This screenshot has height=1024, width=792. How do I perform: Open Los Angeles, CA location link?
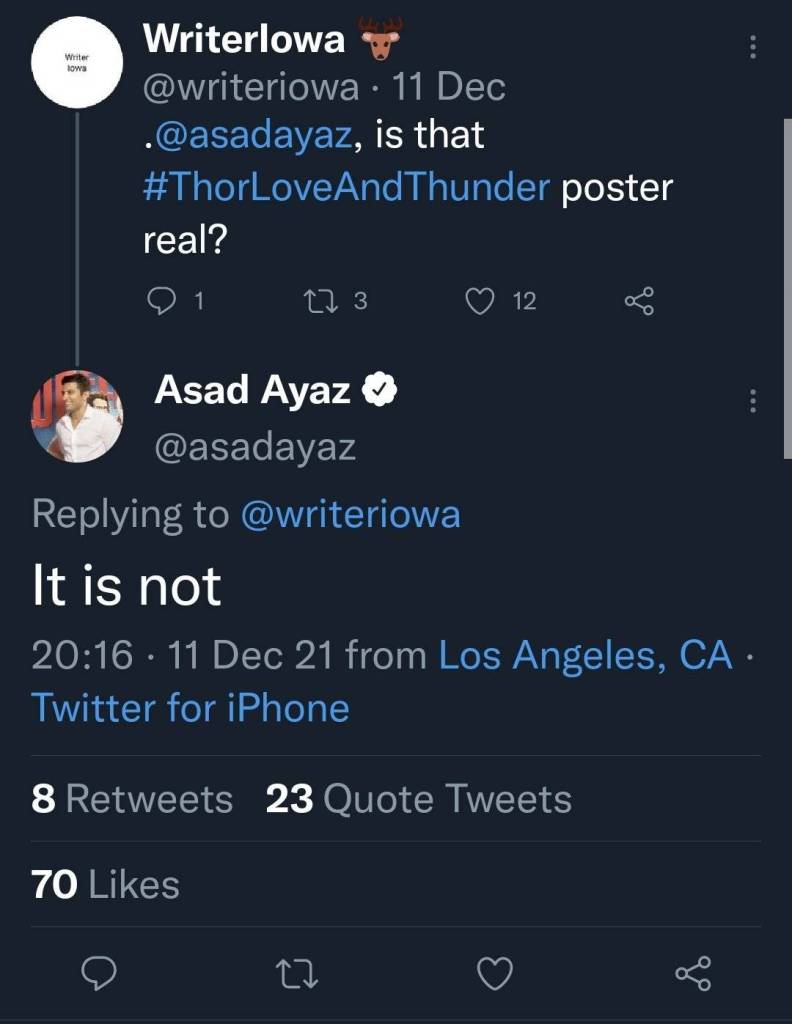(x=586, y=656)
